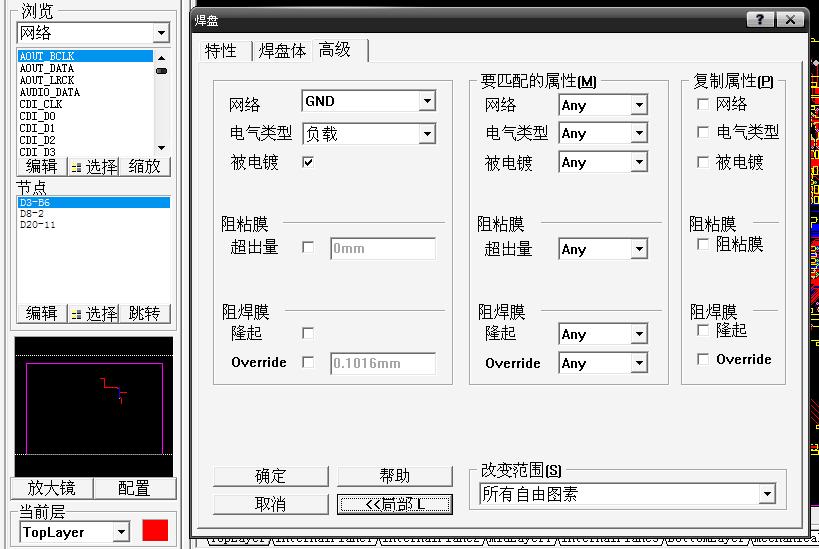This screenshot has height=549, width=819.
Task: Enable the 阻粘膜 超出量 checkbox
Action: (x=308, y=247)
